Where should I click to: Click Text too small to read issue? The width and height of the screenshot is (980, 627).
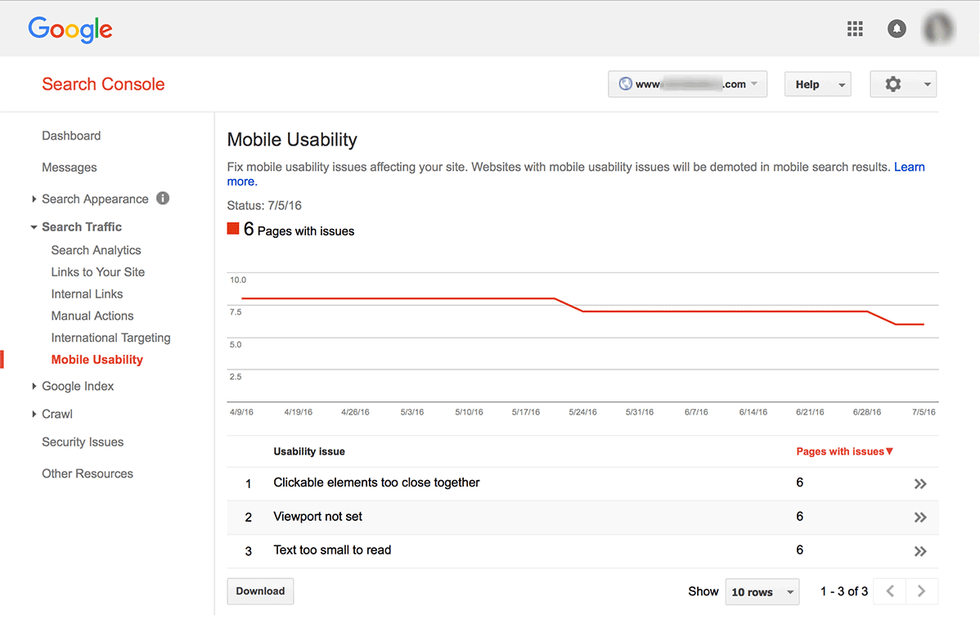click(x=332, y=550)
